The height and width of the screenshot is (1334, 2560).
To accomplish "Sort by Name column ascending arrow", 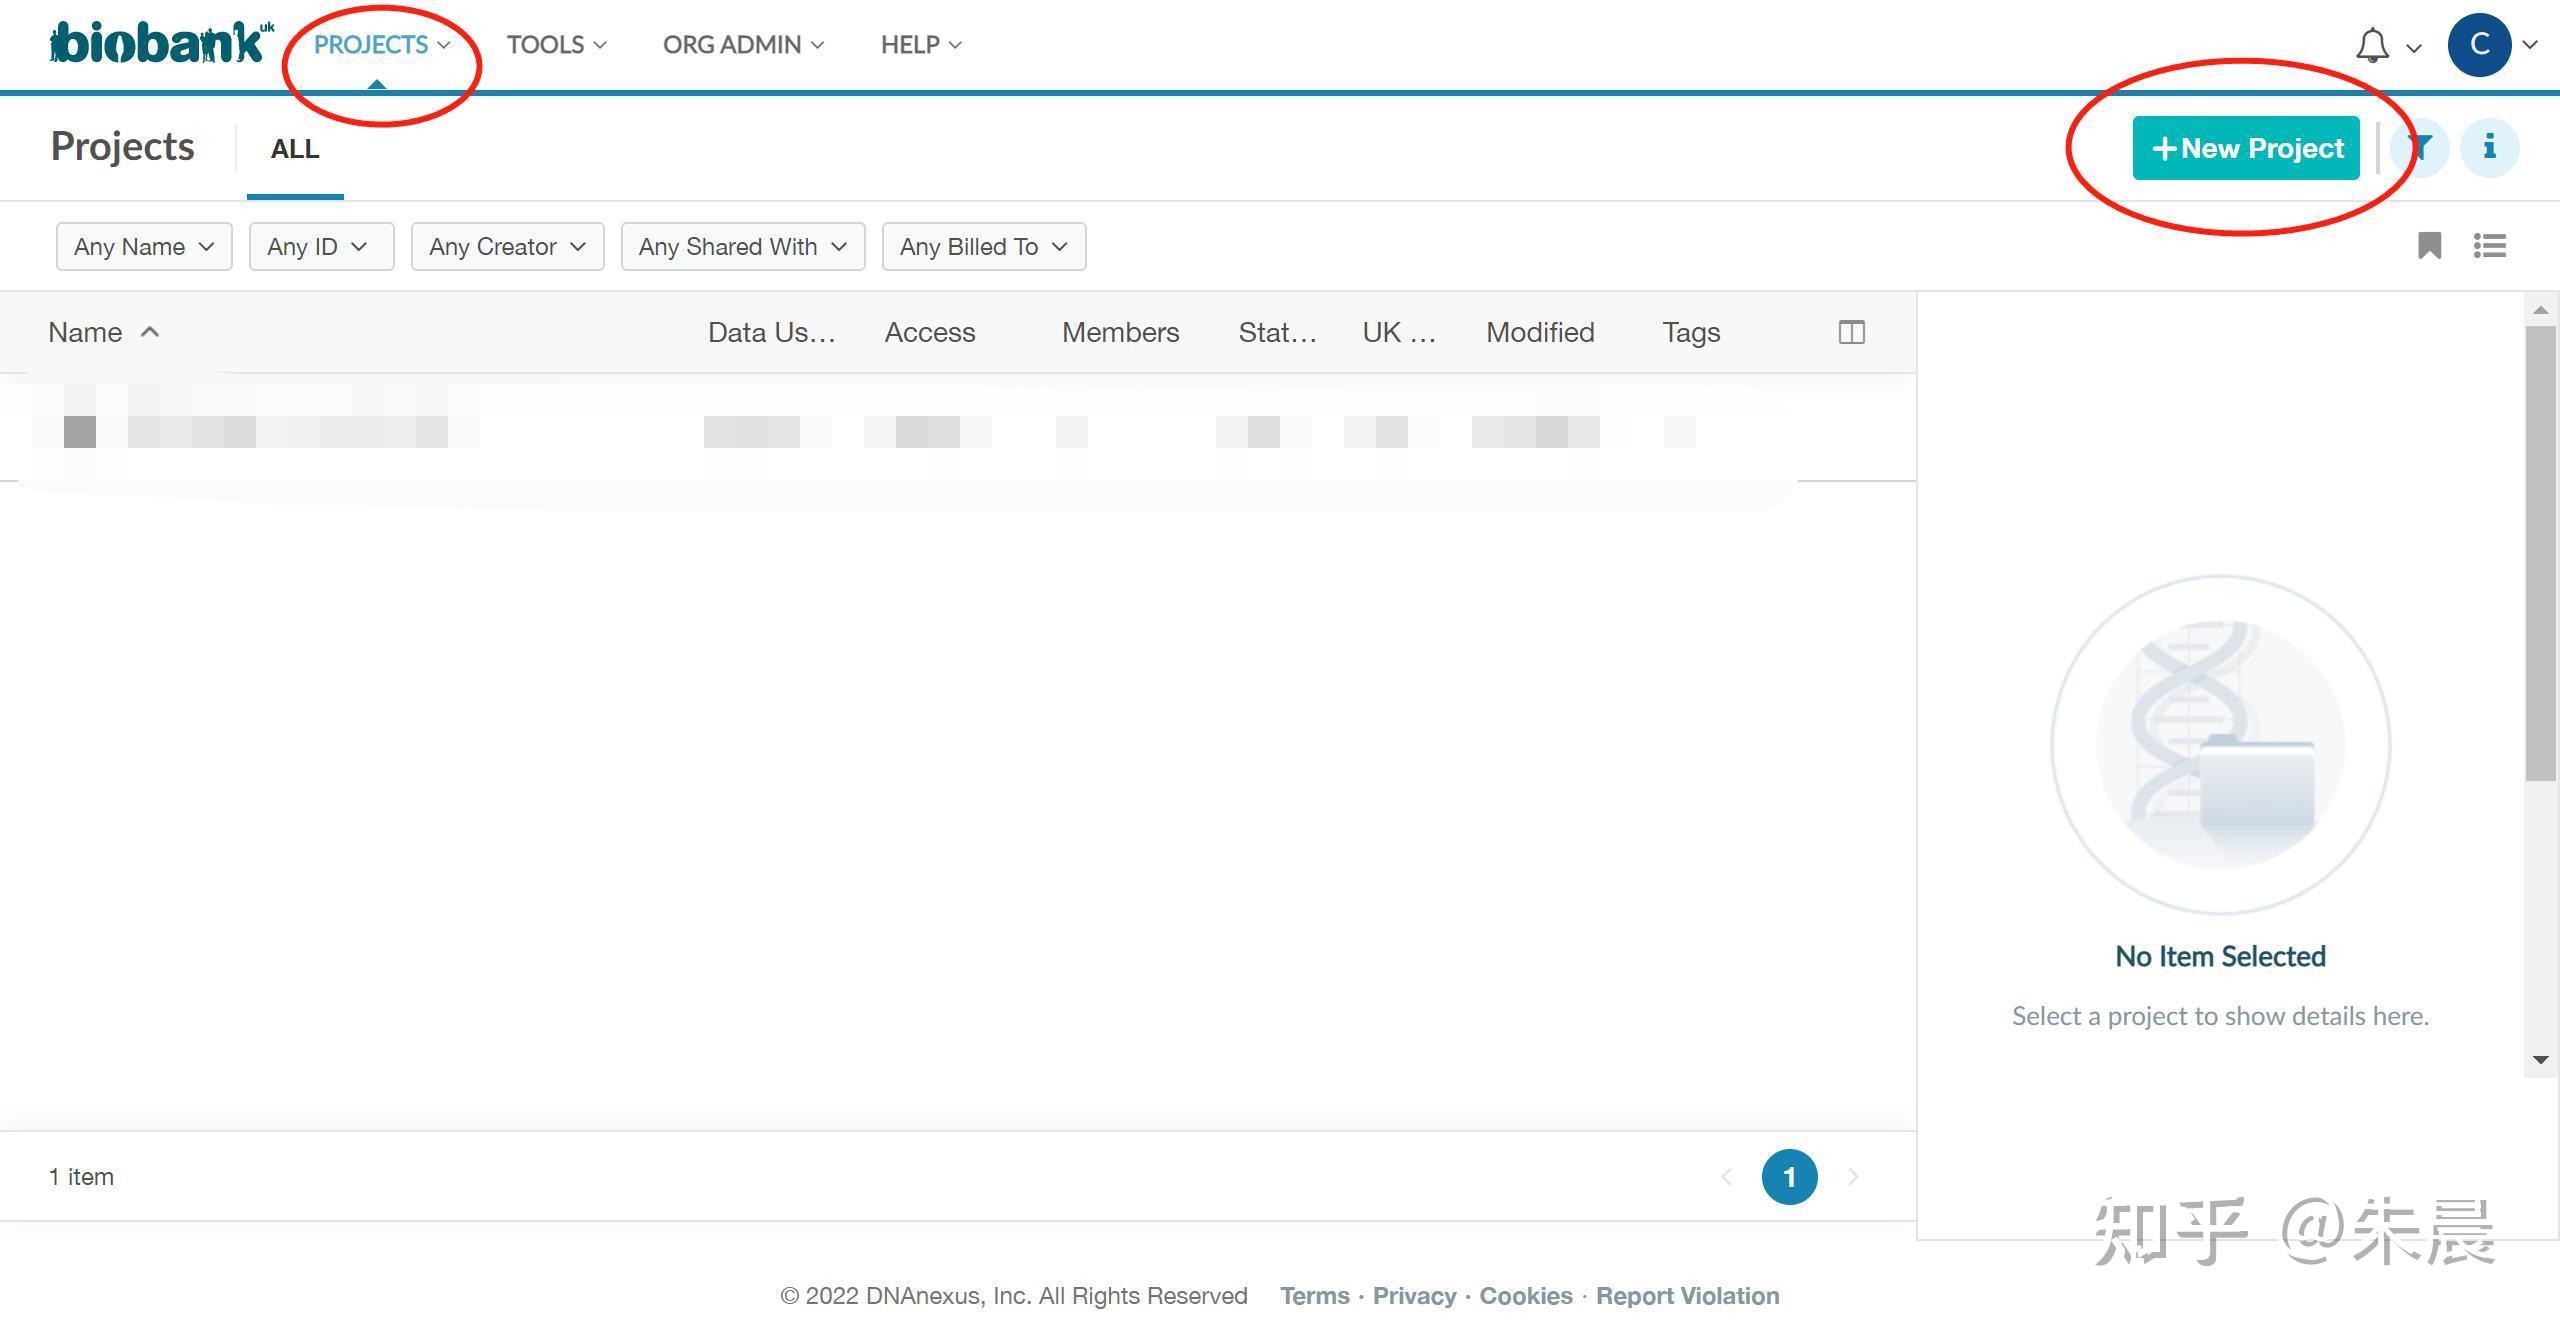I will [x=150, y=332].
